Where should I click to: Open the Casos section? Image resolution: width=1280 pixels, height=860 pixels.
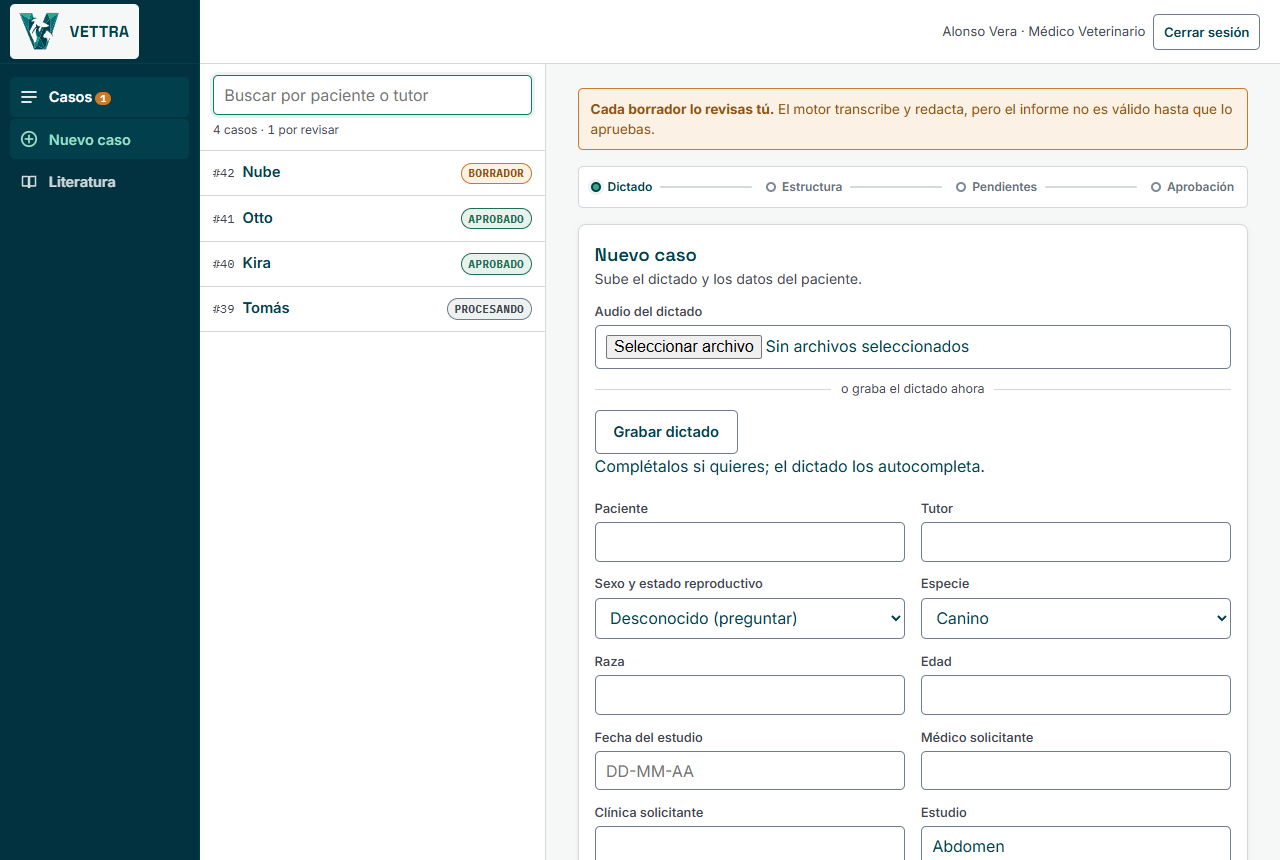(x=99, y=97)
